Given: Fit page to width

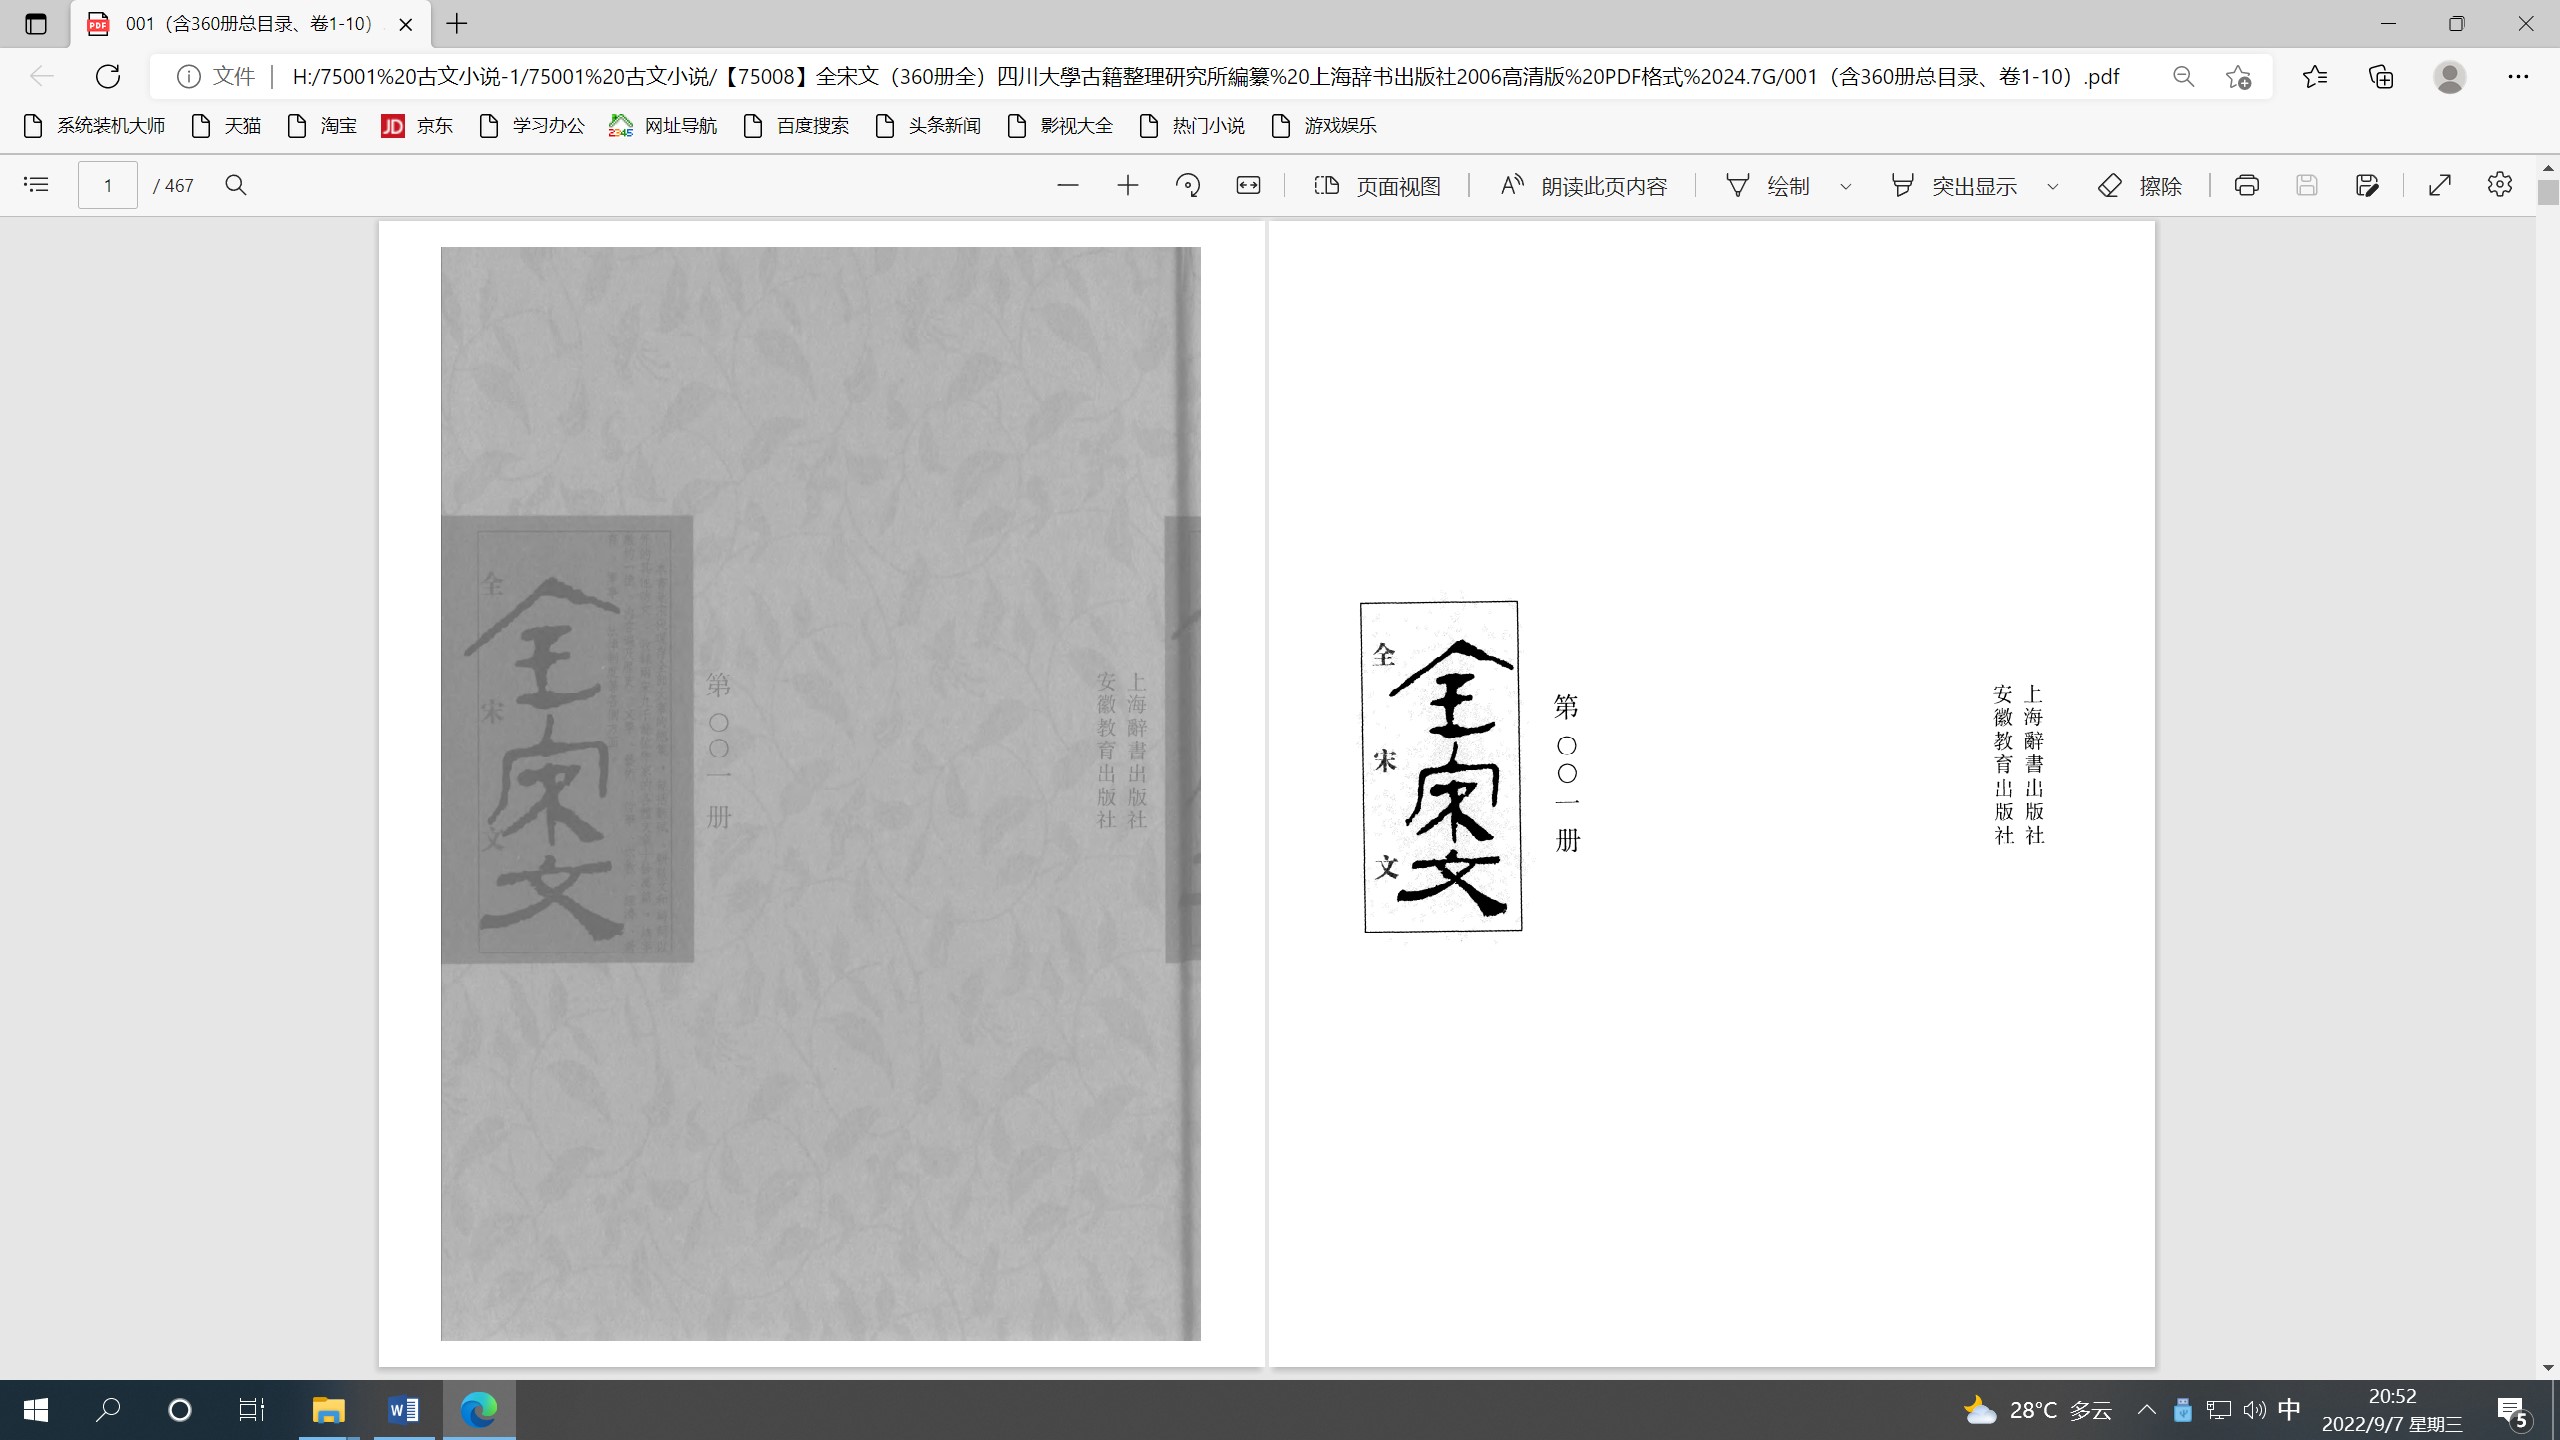Looking at the screenshot, I should click(x=1248, y=185).
